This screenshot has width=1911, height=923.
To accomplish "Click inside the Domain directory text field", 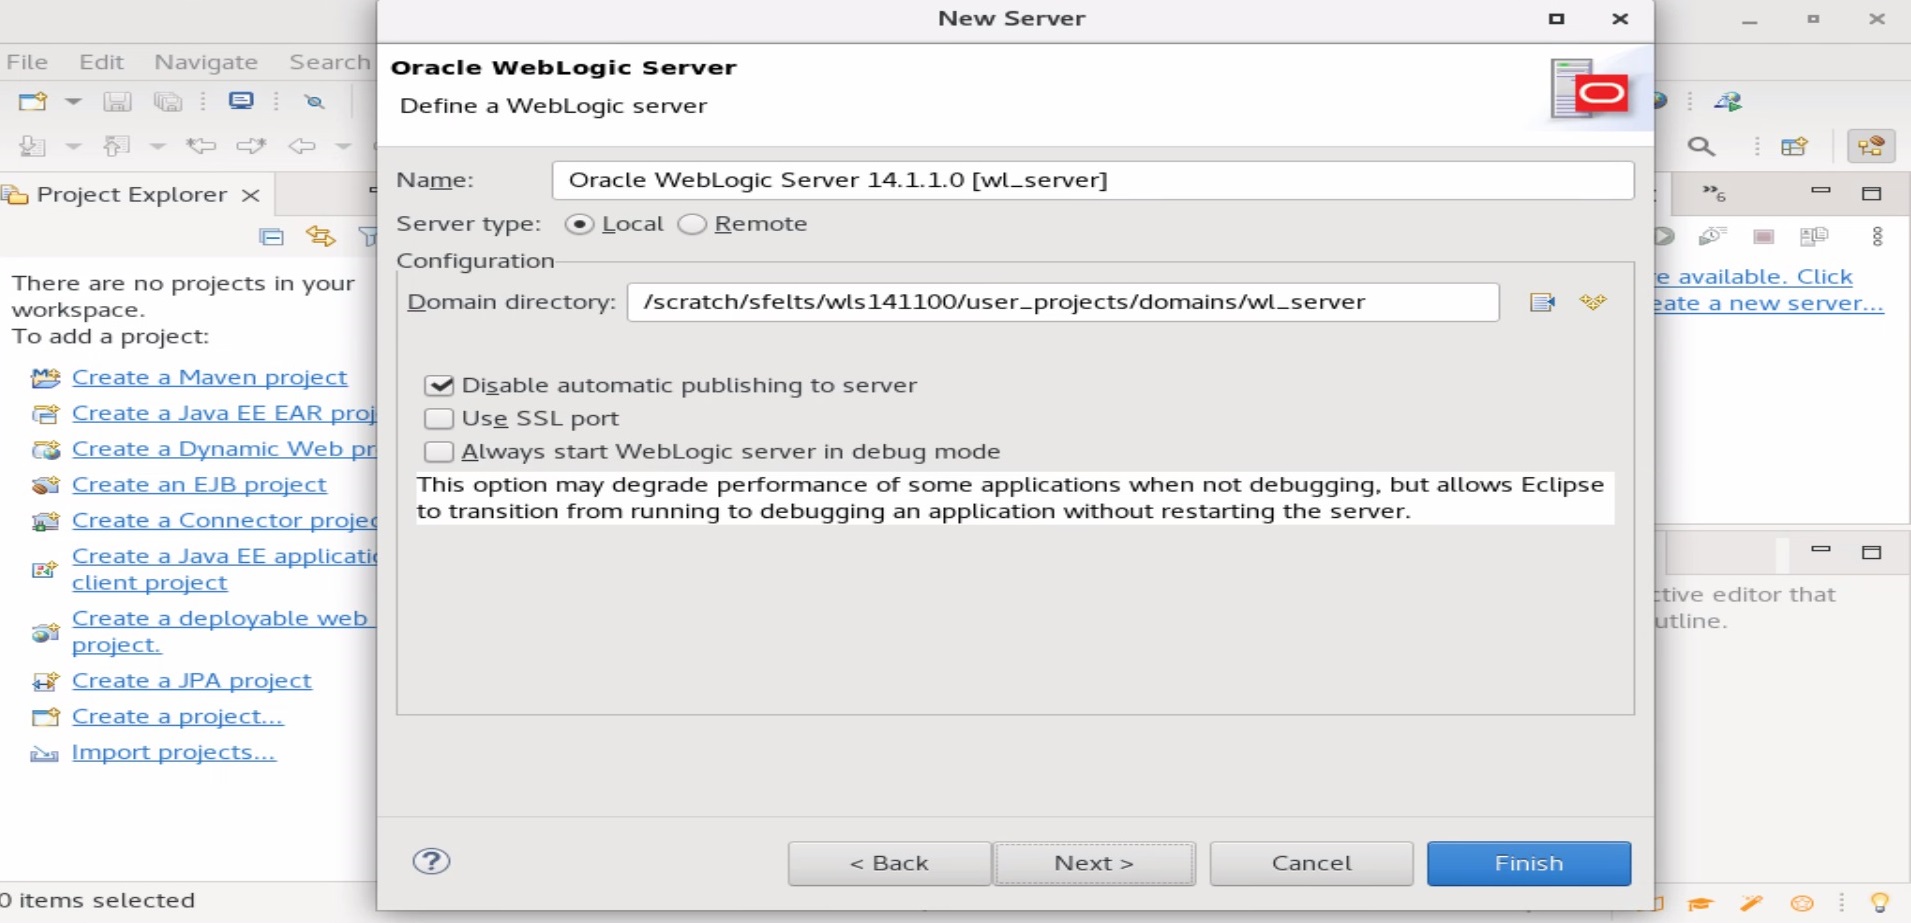I will [1062, 302].
